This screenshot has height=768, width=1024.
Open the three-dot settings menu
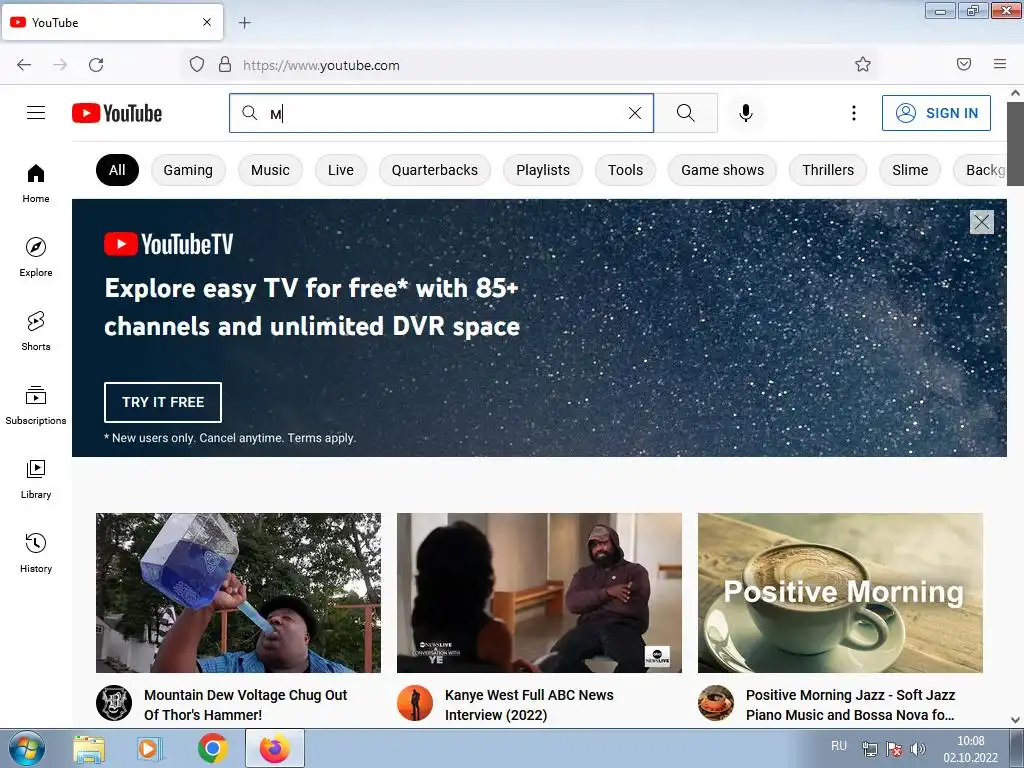(854, 113)
